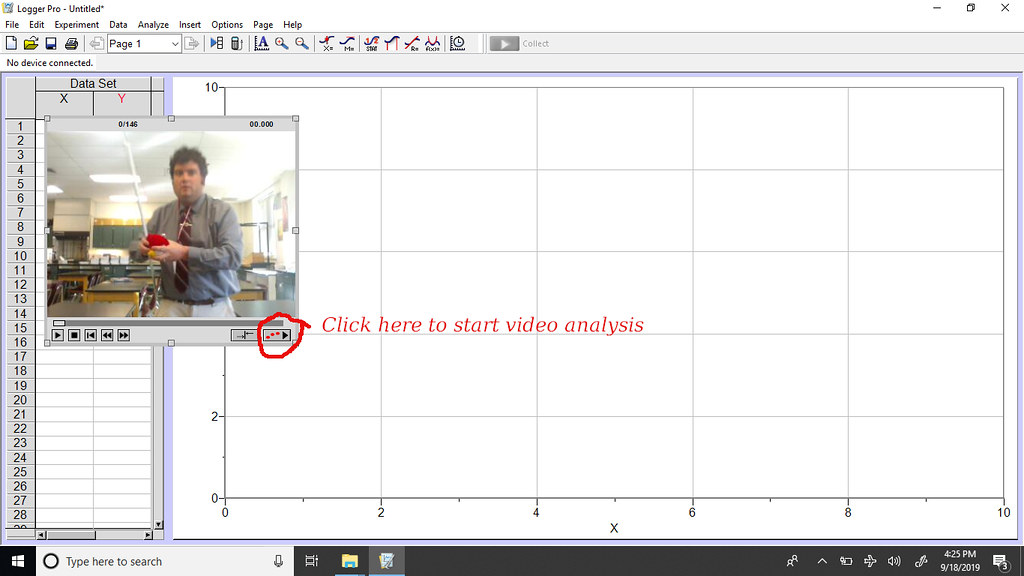
Task: Select the Examine tool on the toolbar
Action: pos(327,43)
